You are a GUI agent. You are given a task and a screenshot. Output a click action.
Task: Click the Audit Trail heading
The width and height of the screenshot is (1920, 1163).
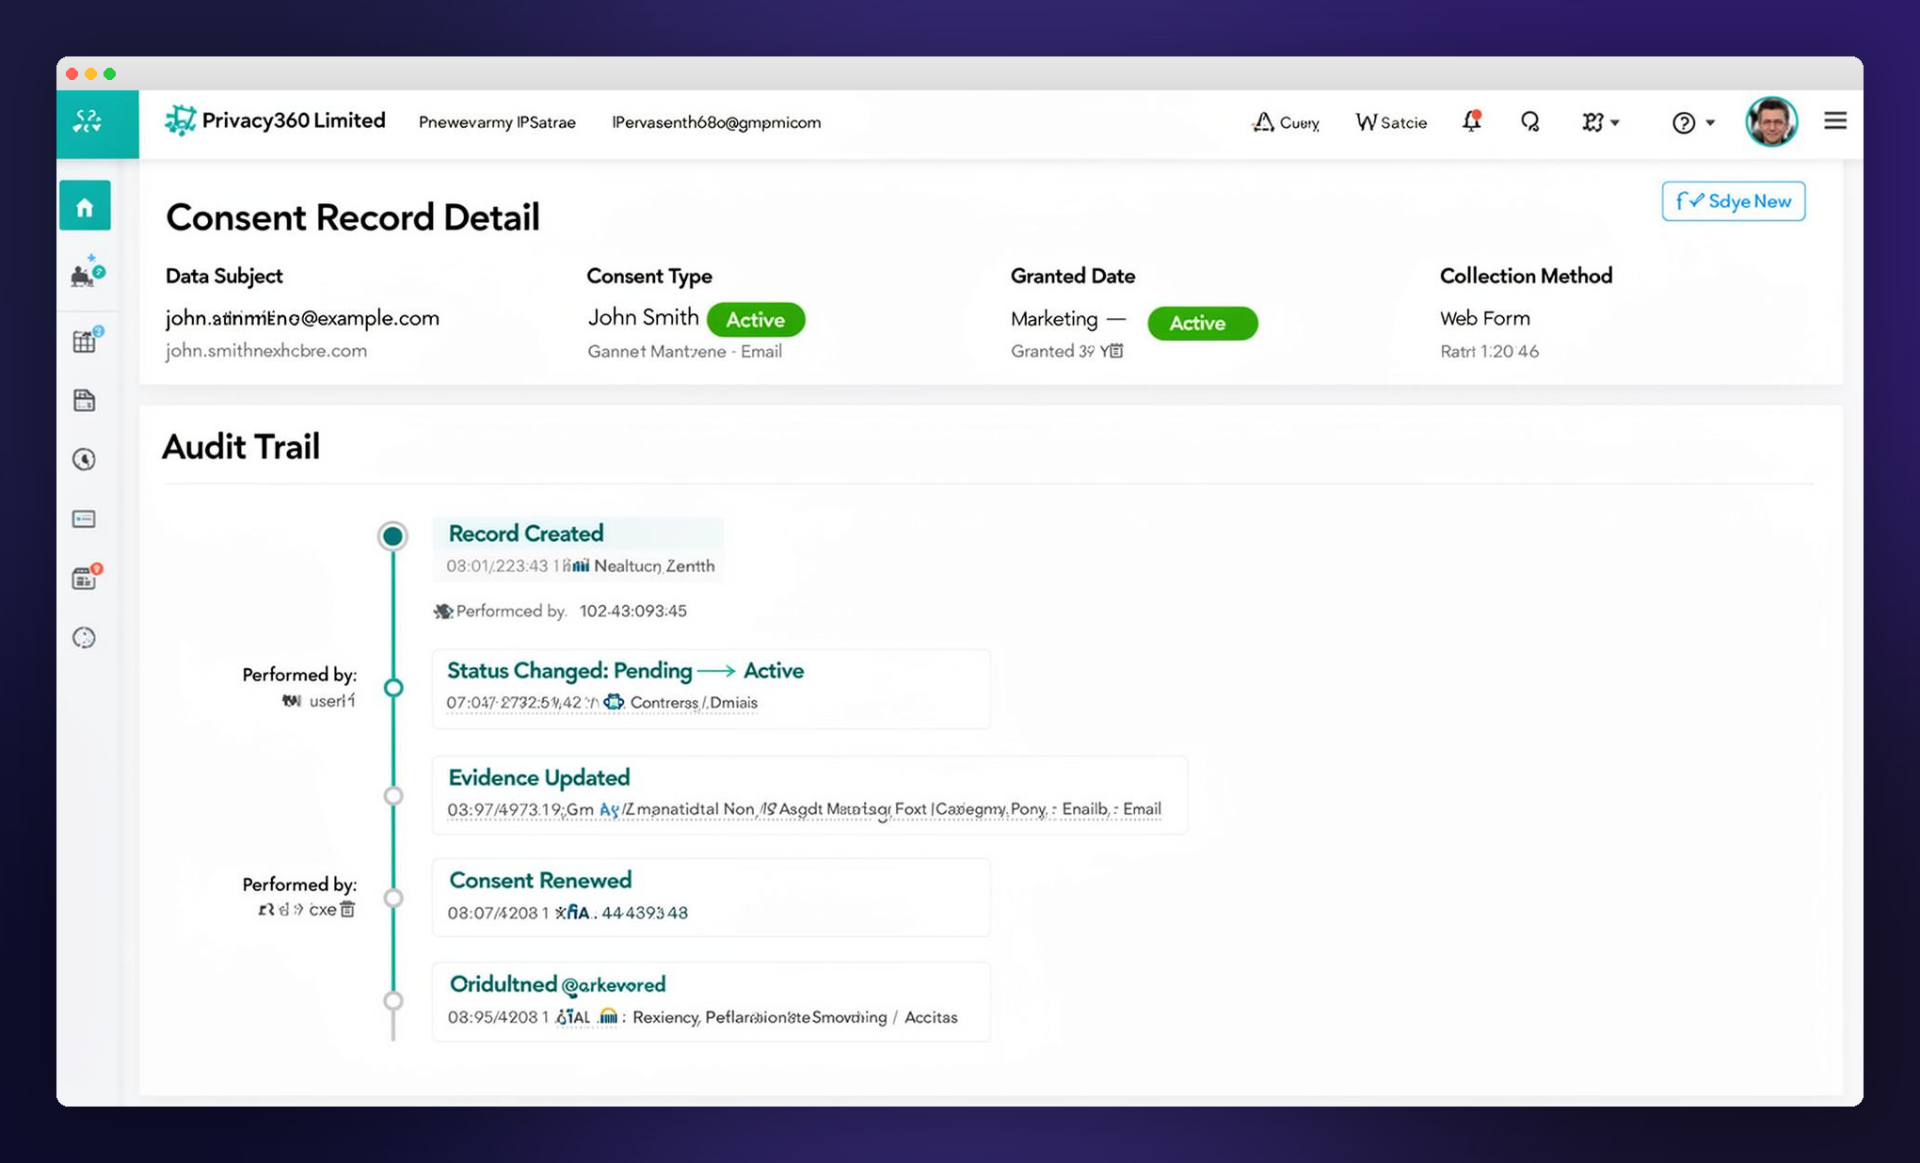(241, 446)
